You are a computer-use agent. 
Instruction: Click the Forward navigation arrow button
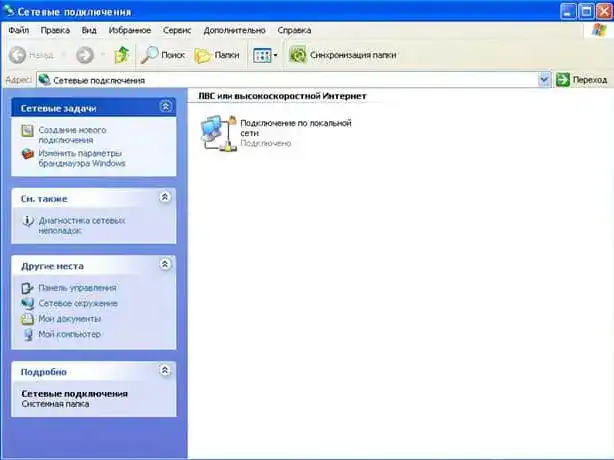point(85,55)
